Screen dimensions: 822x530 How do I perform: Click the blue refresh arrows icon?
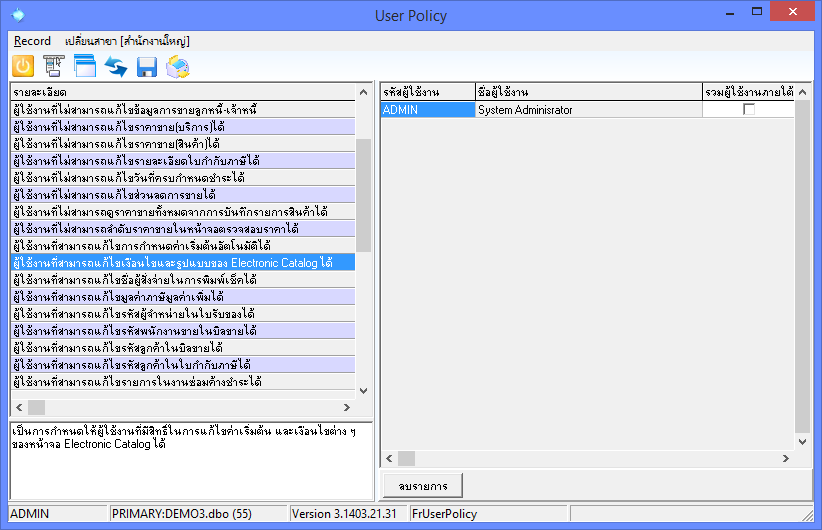click(116, 67)
